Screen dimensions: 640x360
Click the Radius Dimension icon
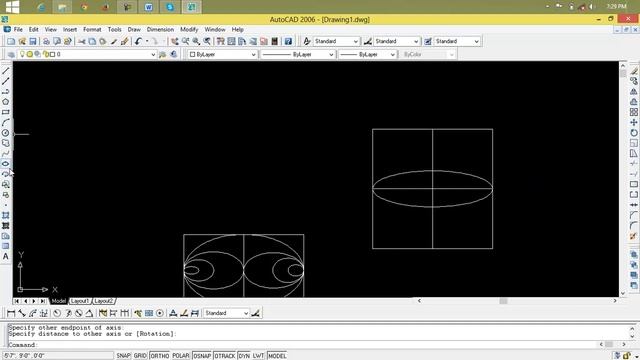coord(57,313)
